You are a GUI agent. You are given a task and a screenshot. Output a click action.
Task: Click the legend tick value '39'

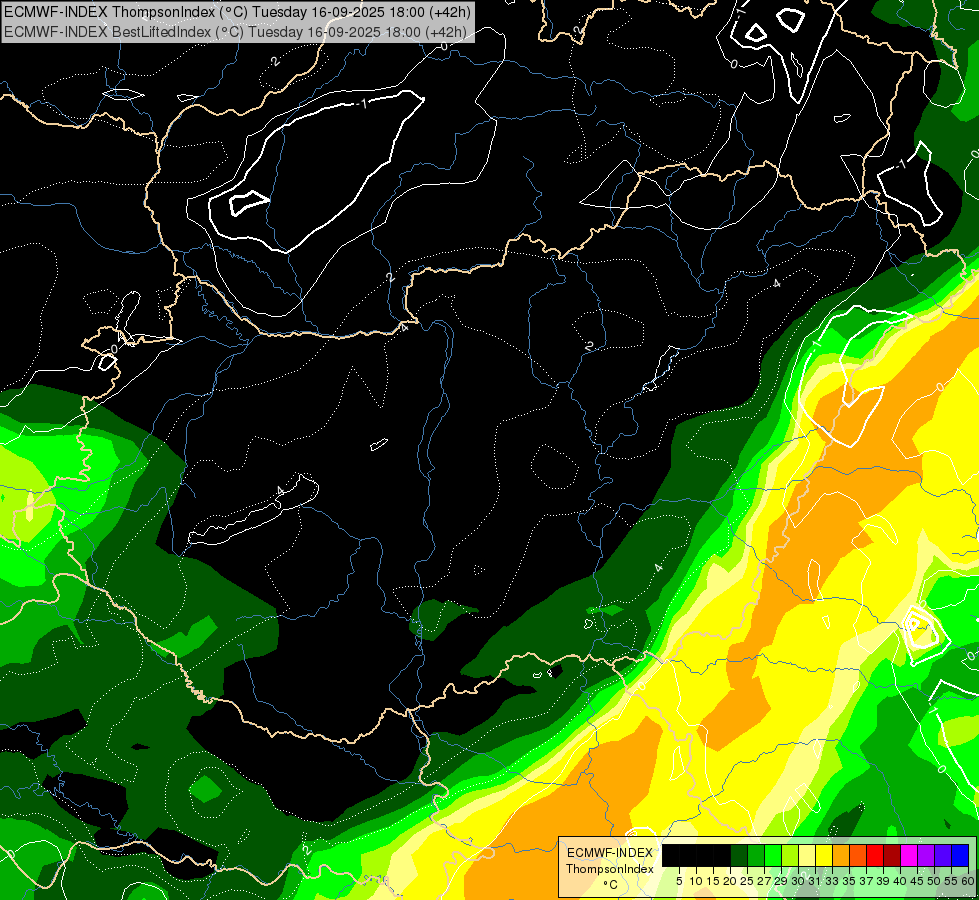pyautogui.click(x=883, y=881)
